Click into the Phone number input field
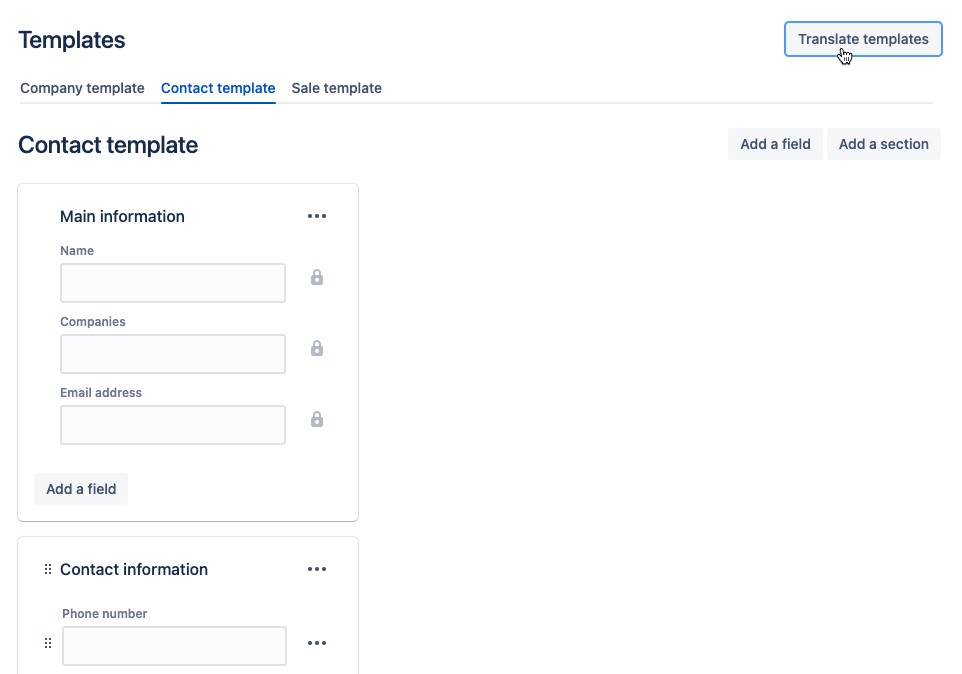 coord(174,646)
